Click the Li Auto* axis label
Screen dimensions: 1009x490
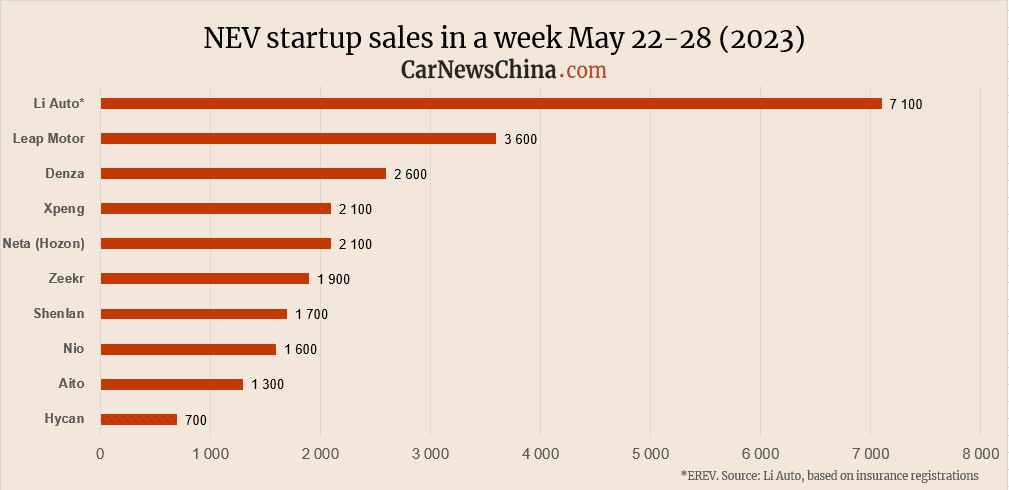60,103
